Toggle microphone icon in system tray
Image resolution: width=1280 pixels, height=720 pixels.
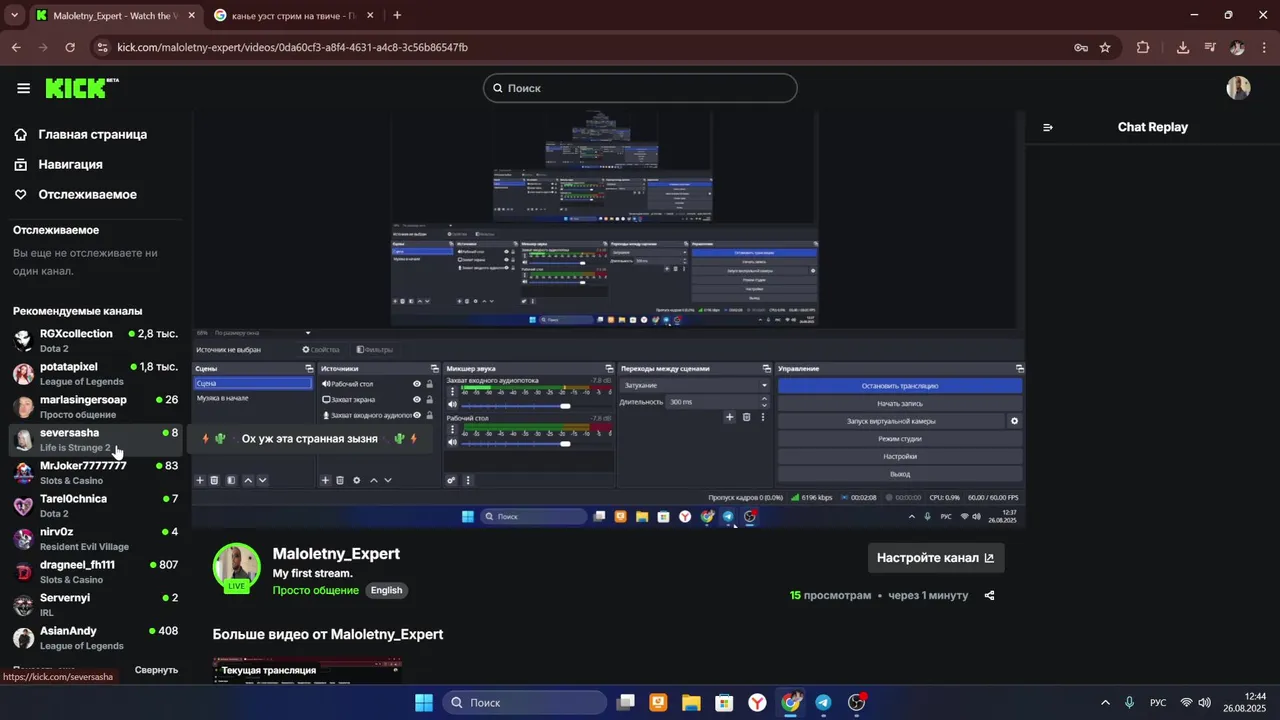pos(1129,703)
